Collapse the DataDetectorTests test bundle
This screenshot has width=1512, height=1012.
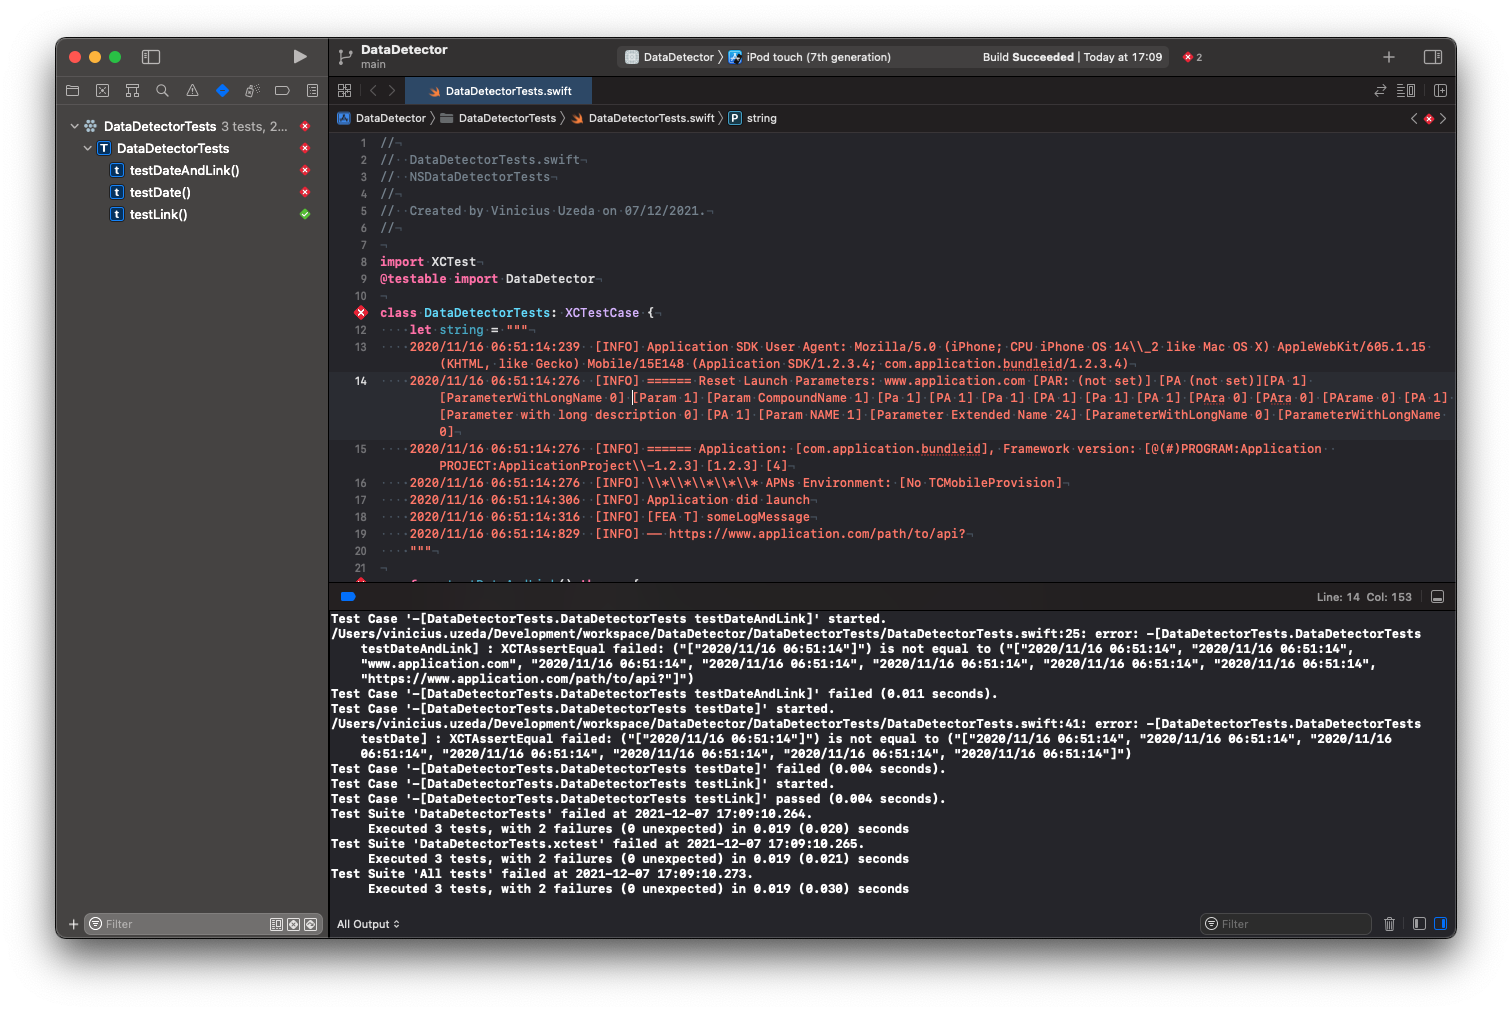pyautogui.click(x=75, y=127)
